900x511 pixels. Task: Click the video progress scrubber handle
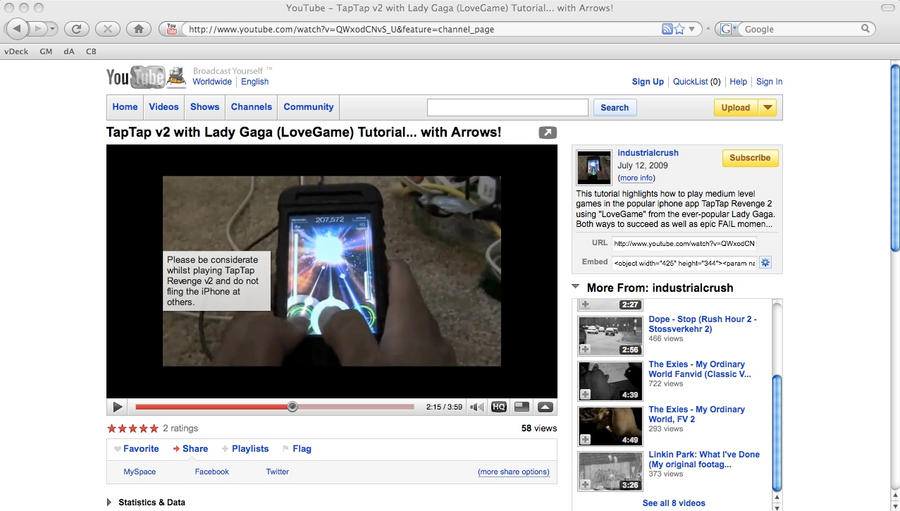tap(292, 407)
